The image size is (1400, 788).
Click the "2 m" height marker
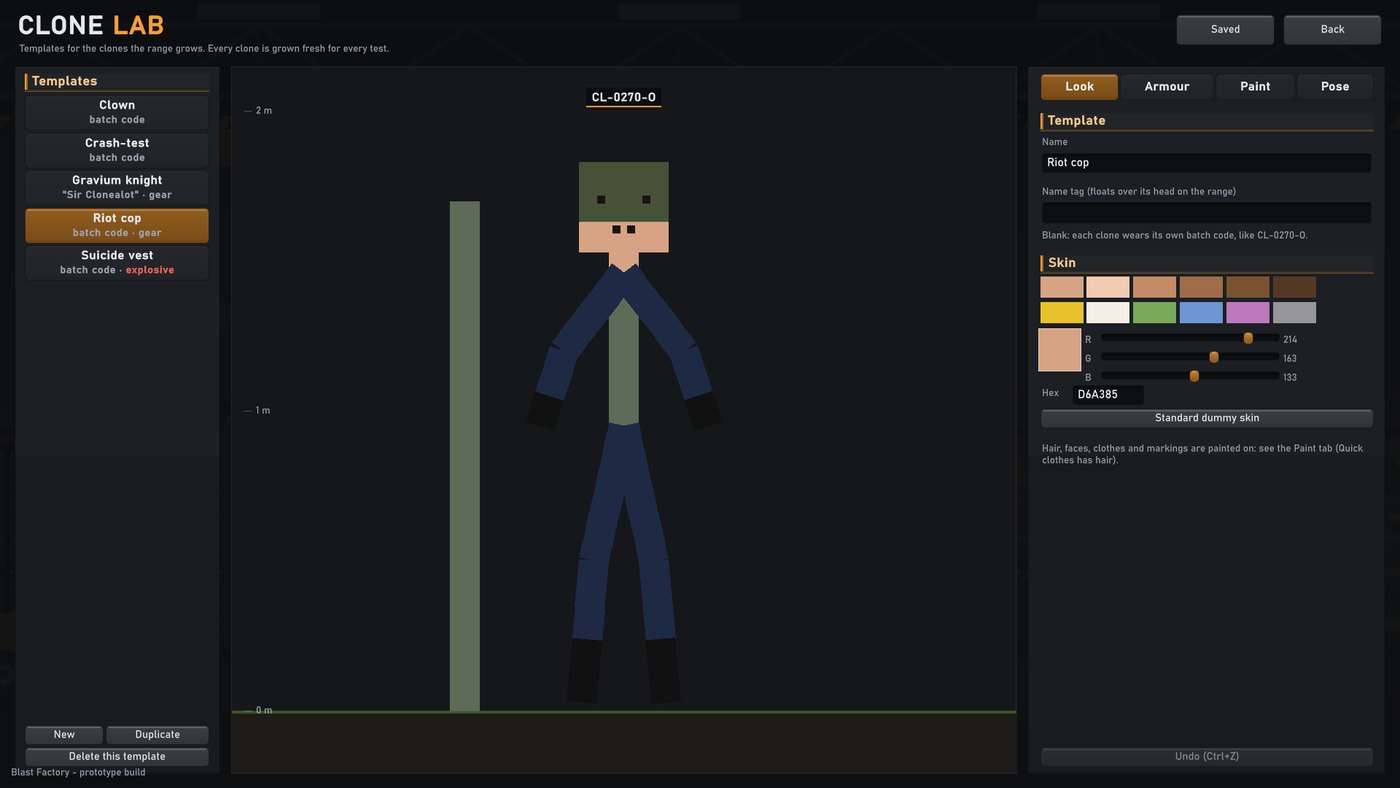pos(264,111)
